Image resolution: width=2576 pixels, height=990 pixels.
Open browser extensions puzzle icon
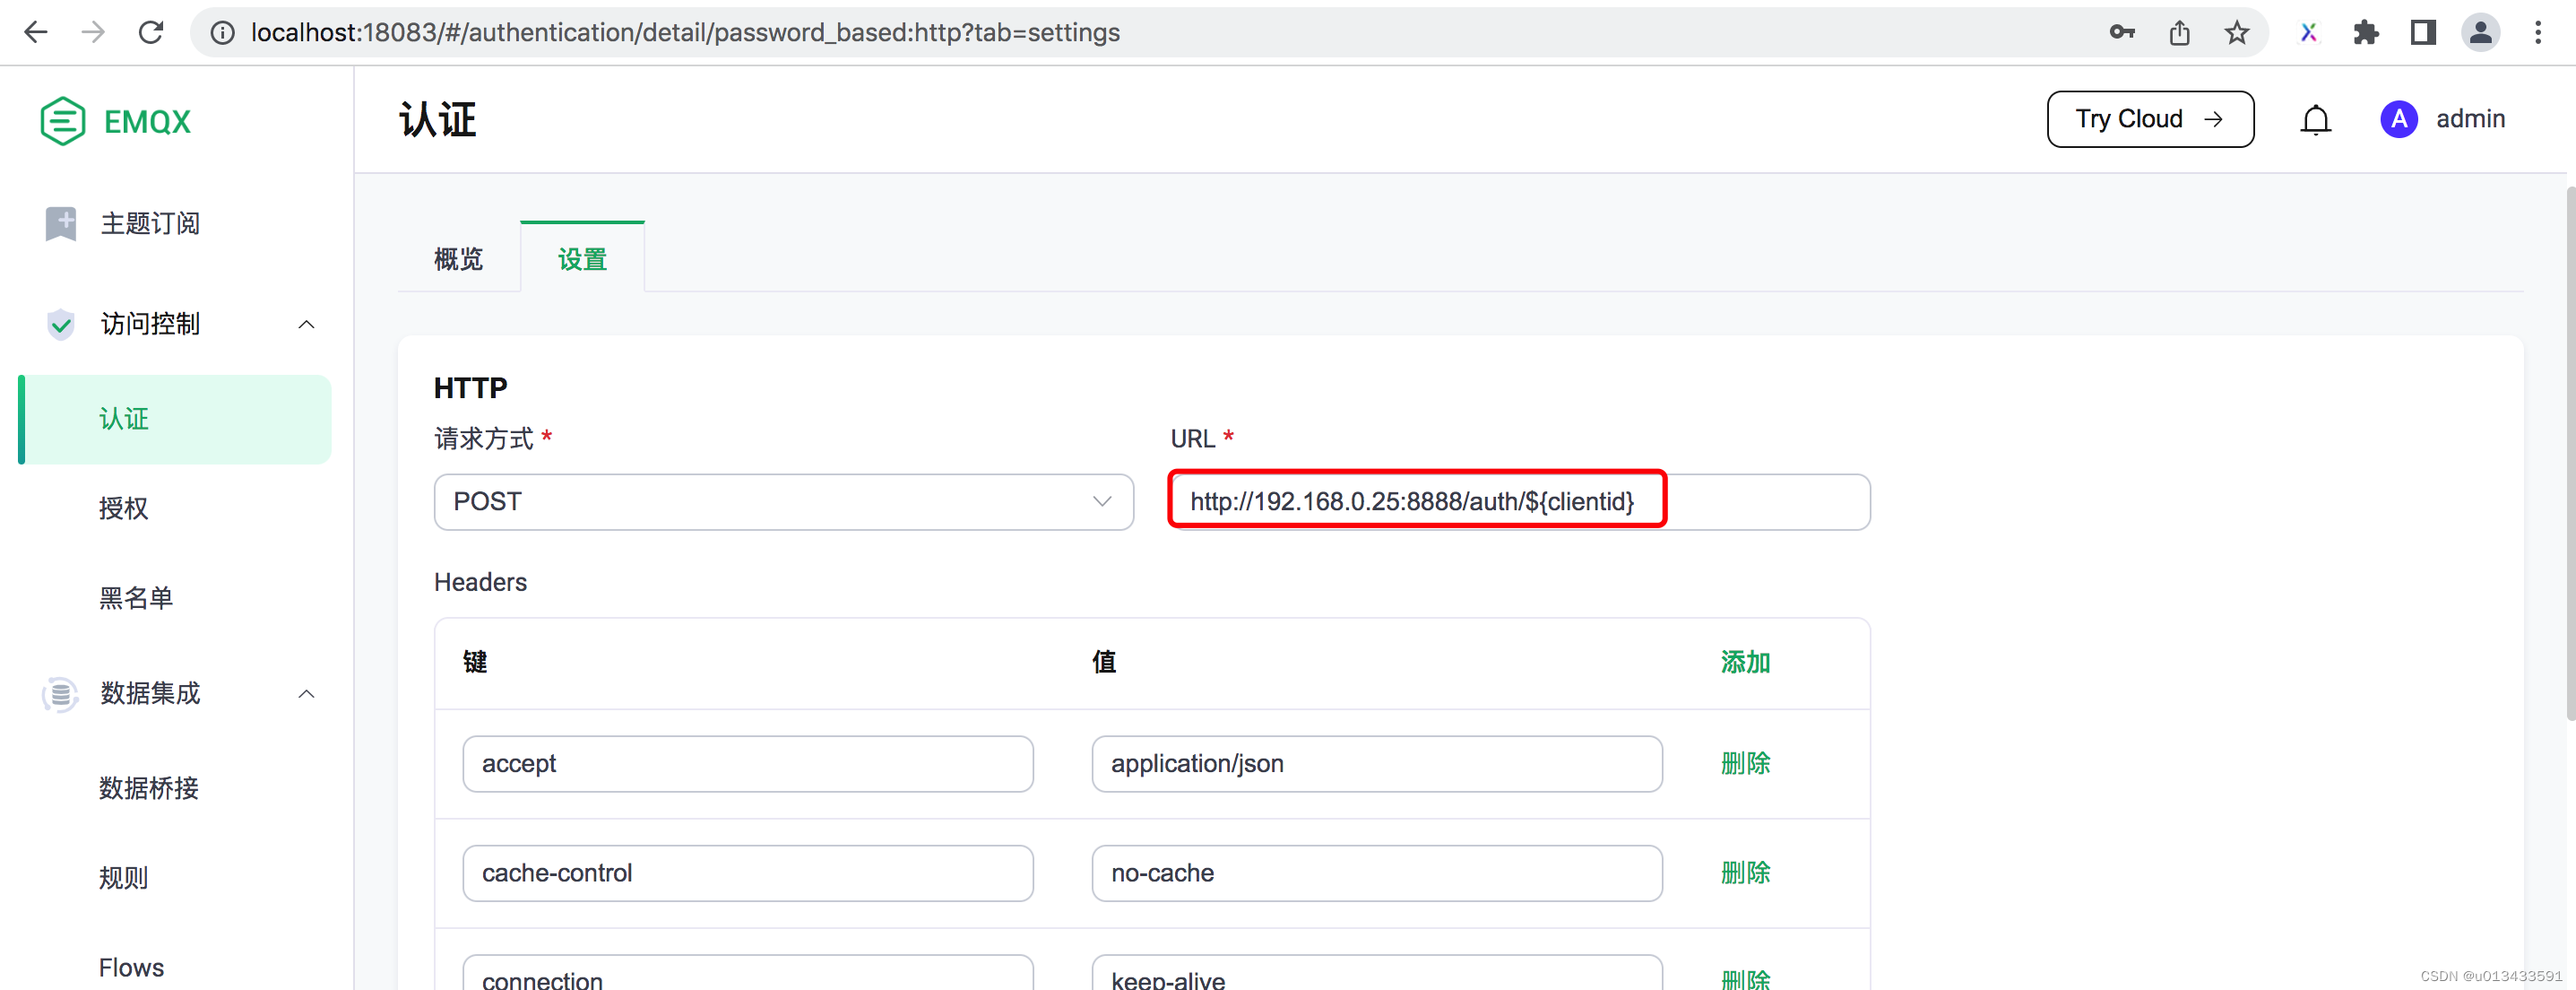(x=2365, y=33)
